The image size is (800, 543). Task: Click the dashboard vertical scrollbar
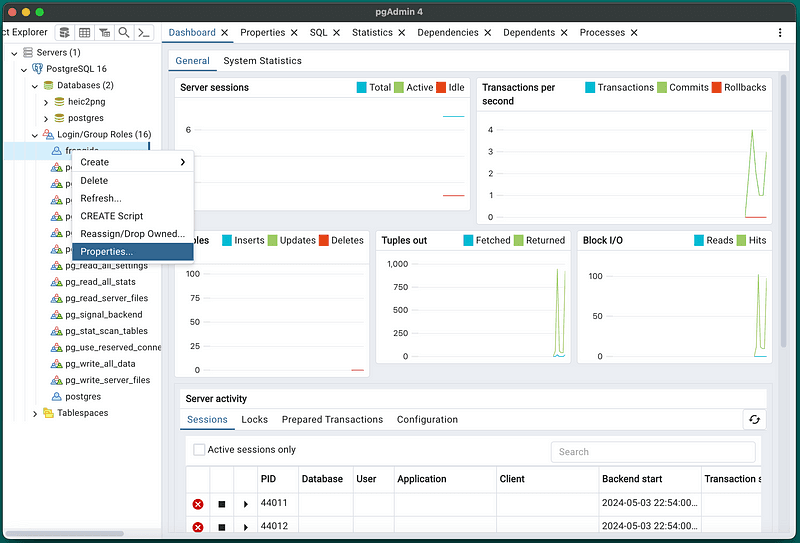pyautogui.click(x=784, y=212)
